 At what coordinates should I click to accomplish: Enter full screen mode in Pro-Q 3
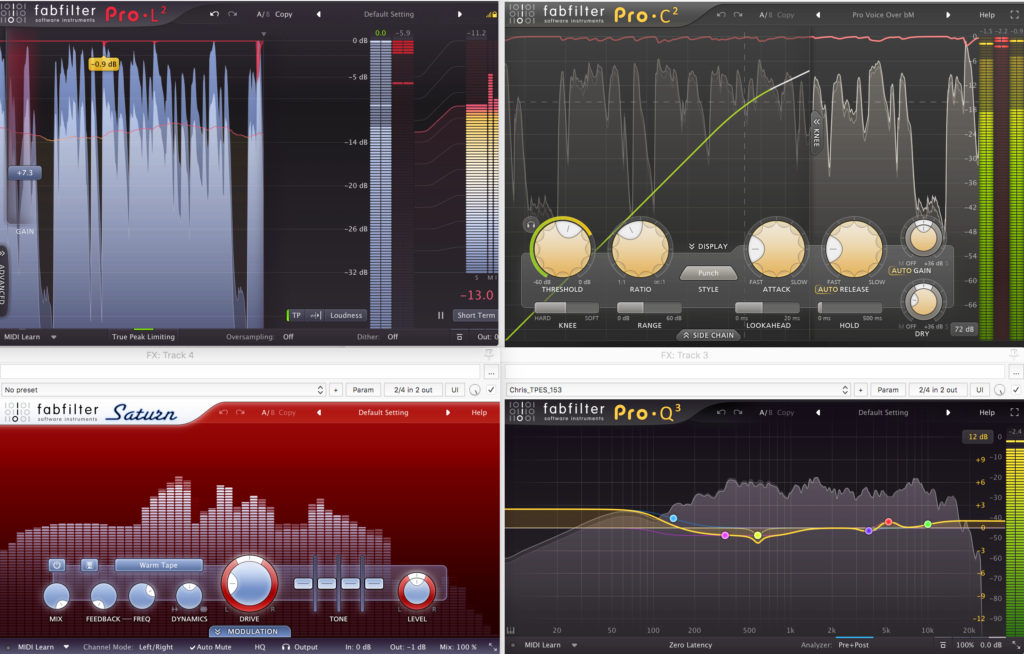tap(1014, 412)
